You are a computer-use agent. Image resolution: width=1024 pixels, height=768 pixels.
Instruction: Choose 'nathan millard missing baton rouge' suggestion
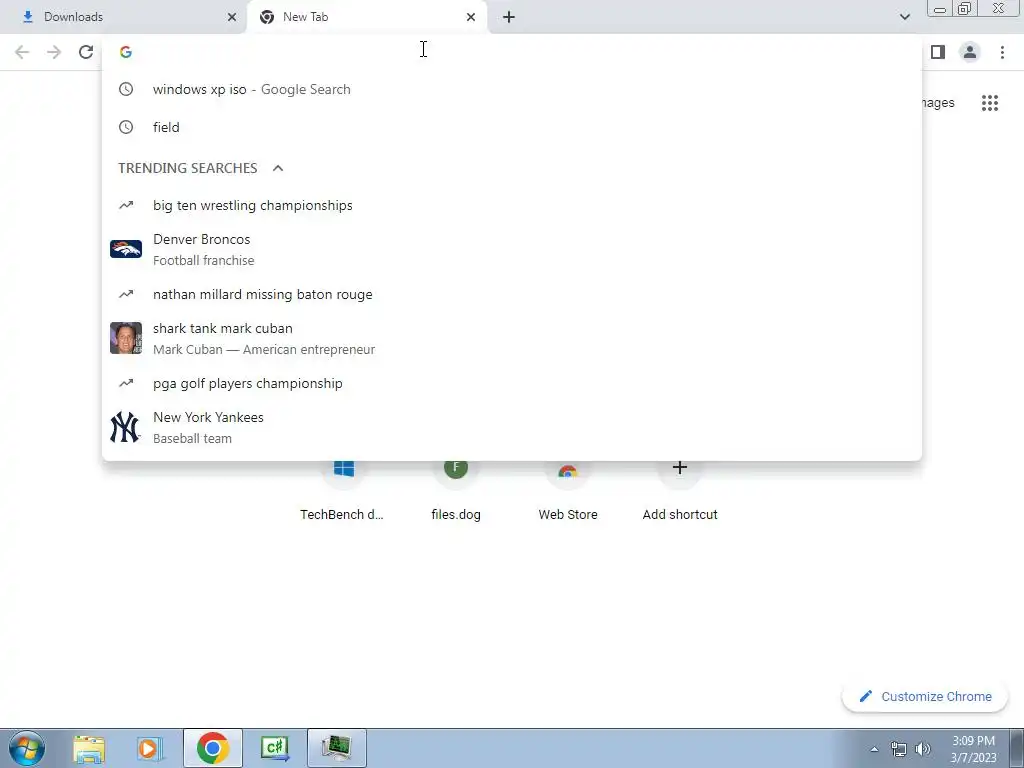[x=512, y=295]
